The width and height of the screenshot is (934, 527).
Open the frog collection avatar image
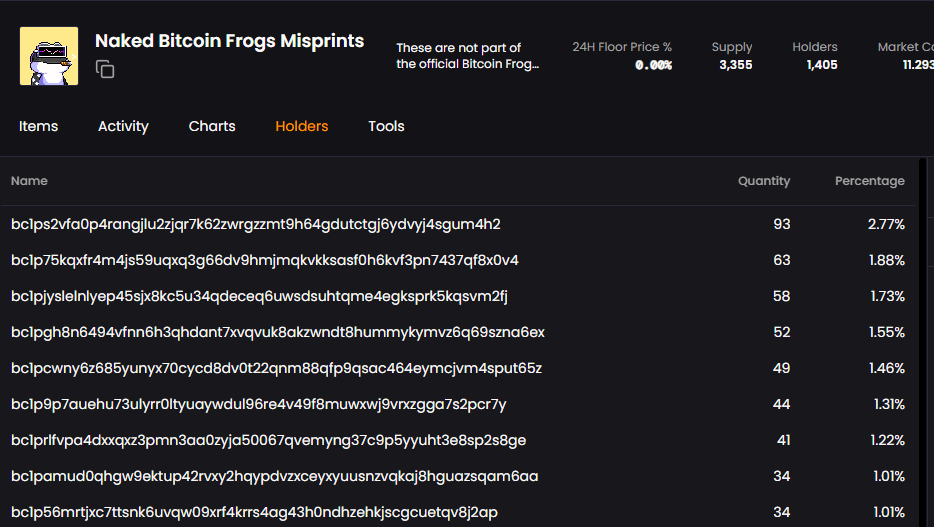[x=49, y=56]
